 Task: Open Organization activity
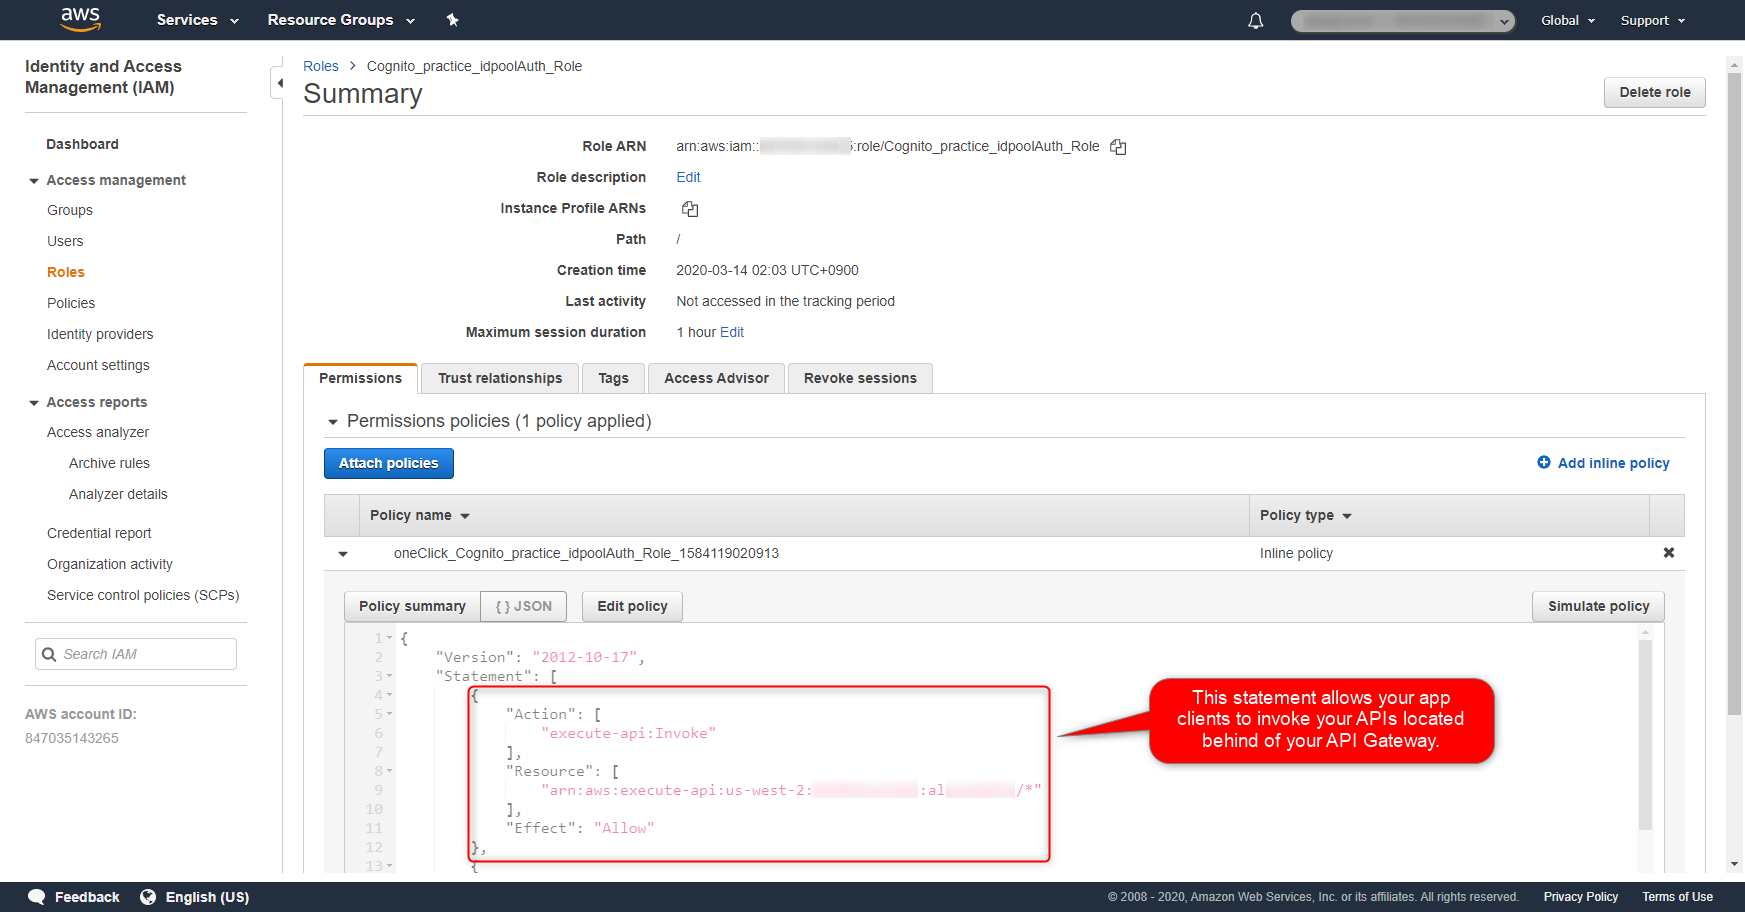point(110,564)
